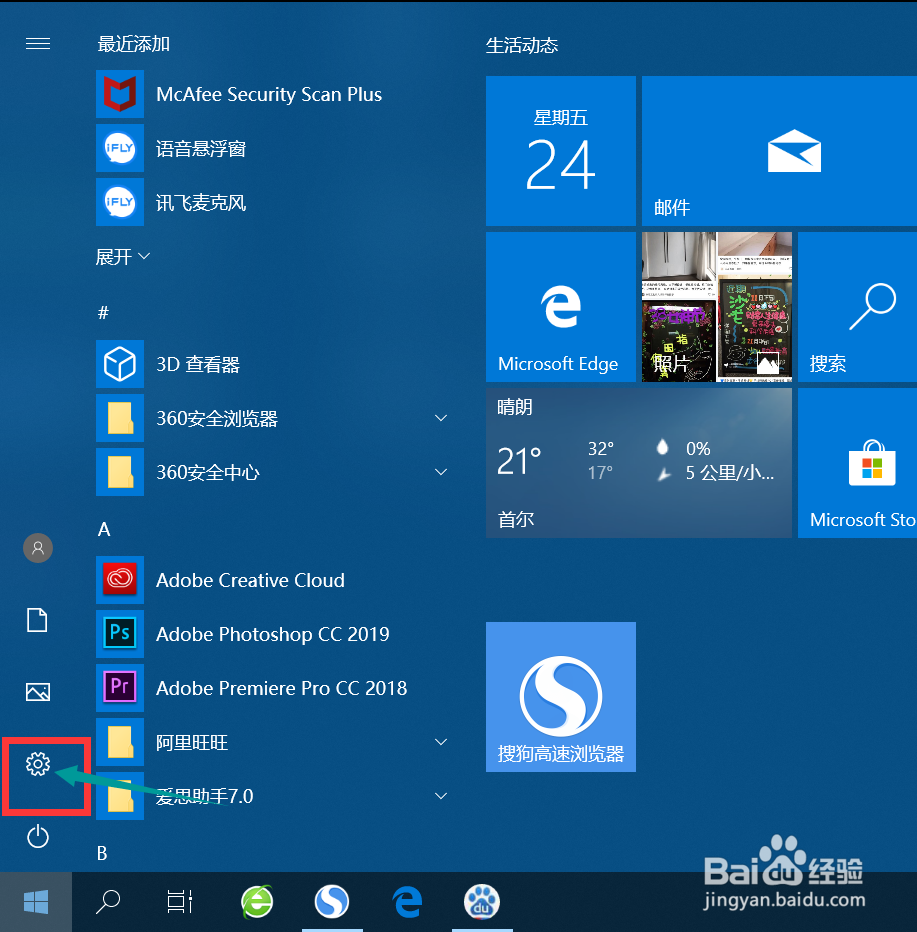Launch 语音悬浮窗 iFLY app icon
Viewport: 917px width, 932px height.
tap(120, 148)
